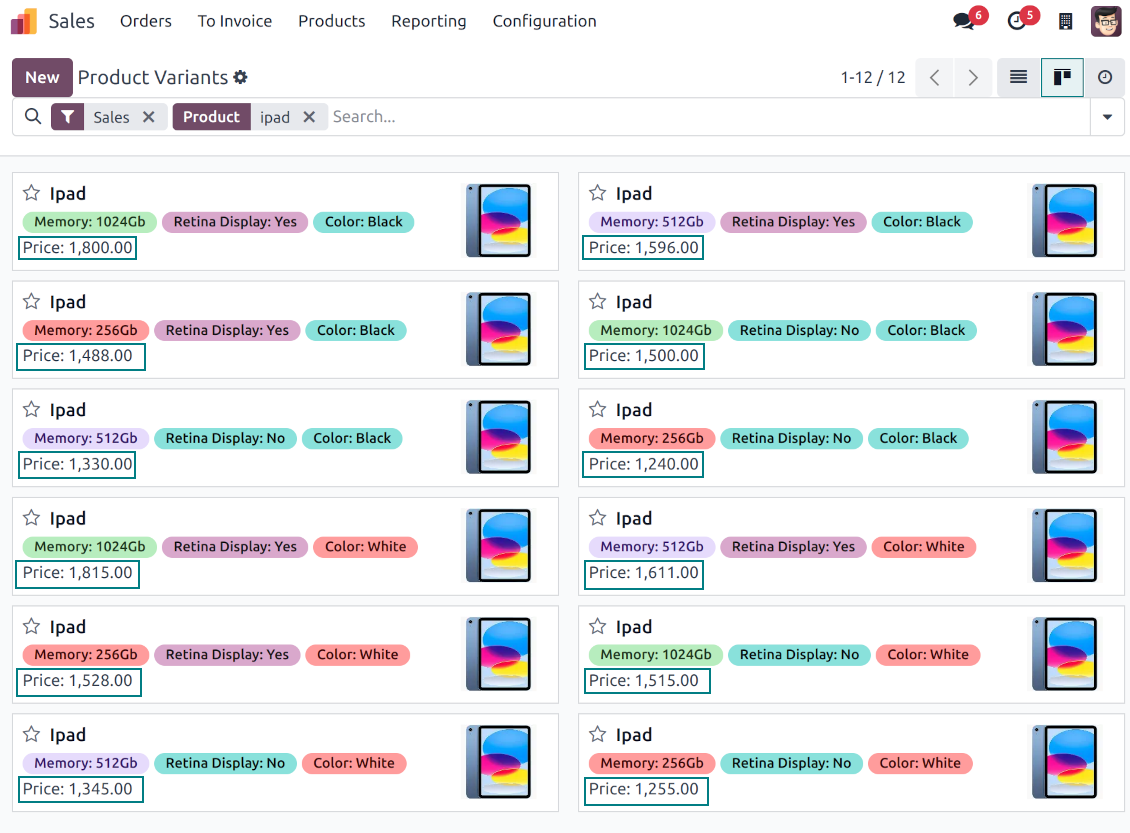Favorite the Ipad priced 1,800.00
Image resolution: width=1130 pixels, height=833 pixels.
pos(31,193)
